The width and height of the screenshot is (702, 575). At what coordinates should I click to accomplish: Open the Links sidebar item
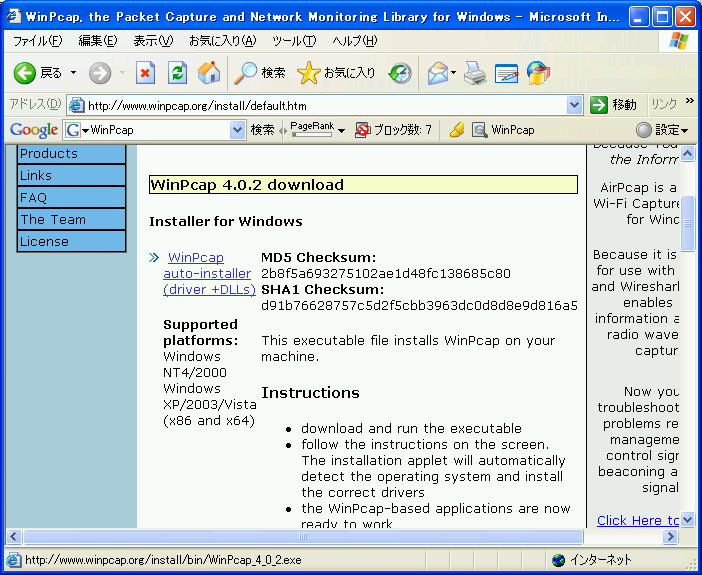(x=72, y=176)
